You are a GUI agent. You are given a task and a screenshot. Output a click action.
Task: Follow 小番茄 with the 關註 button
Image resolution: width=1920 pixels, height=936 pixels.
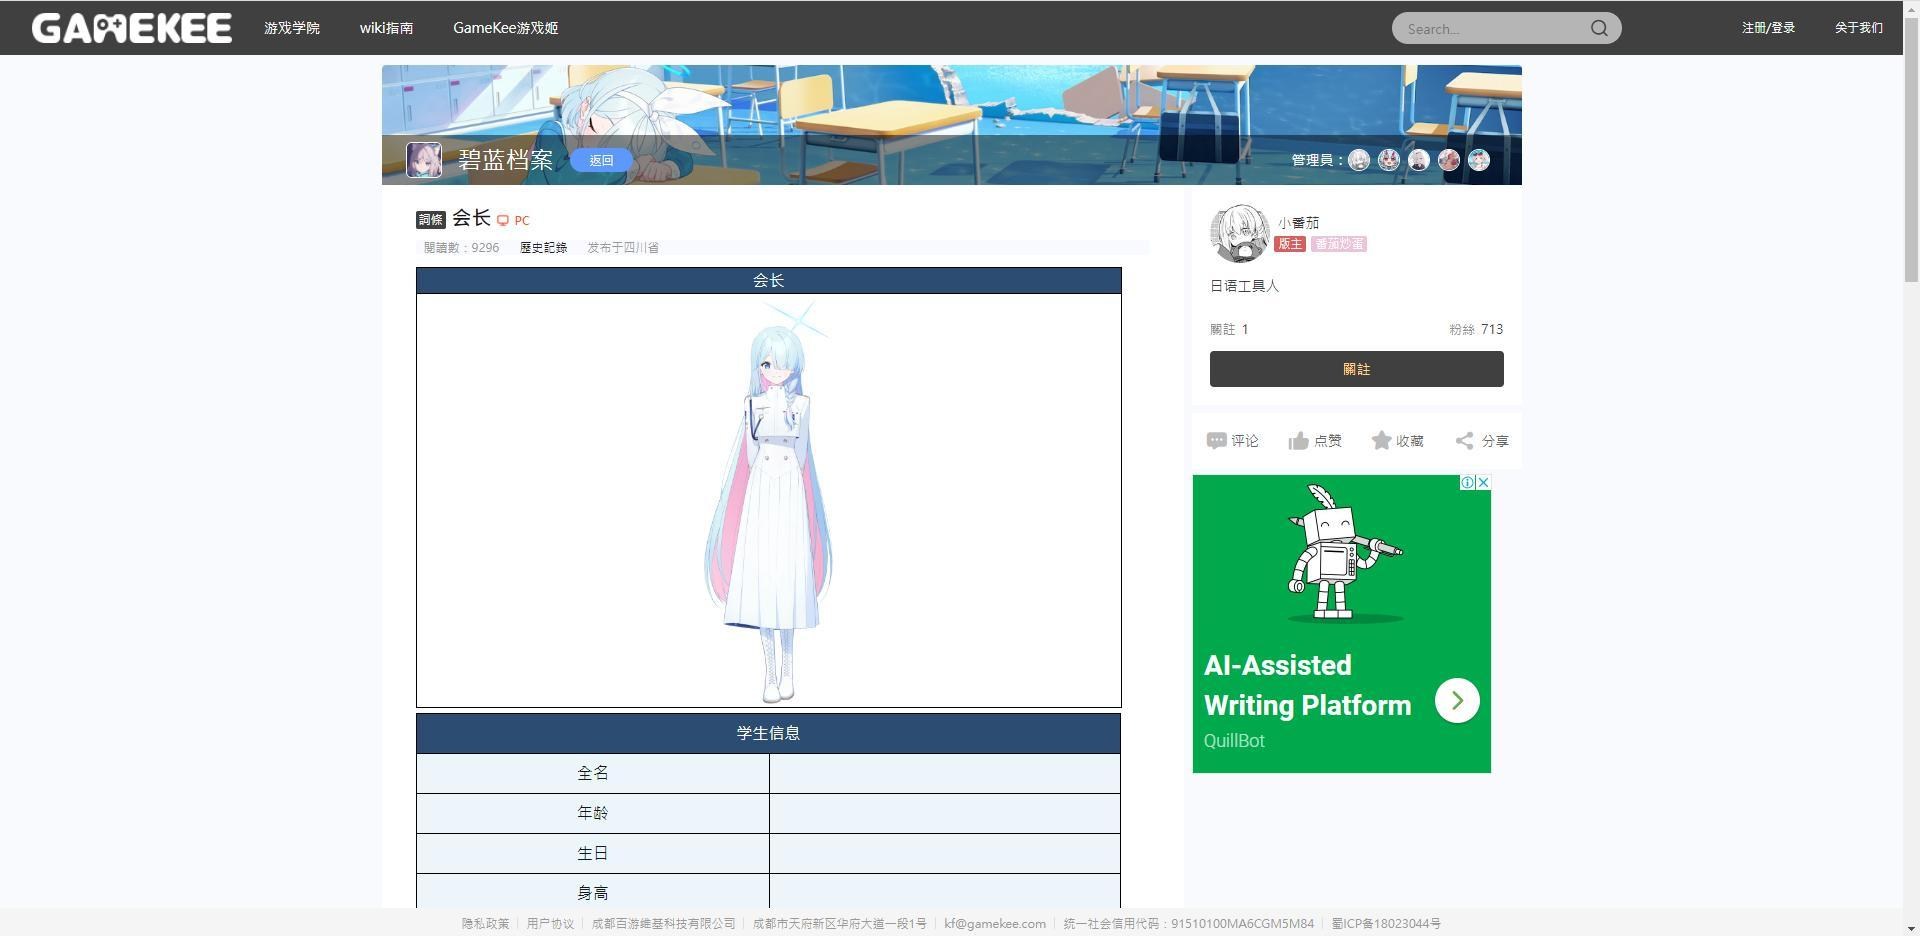[1355, 368]
